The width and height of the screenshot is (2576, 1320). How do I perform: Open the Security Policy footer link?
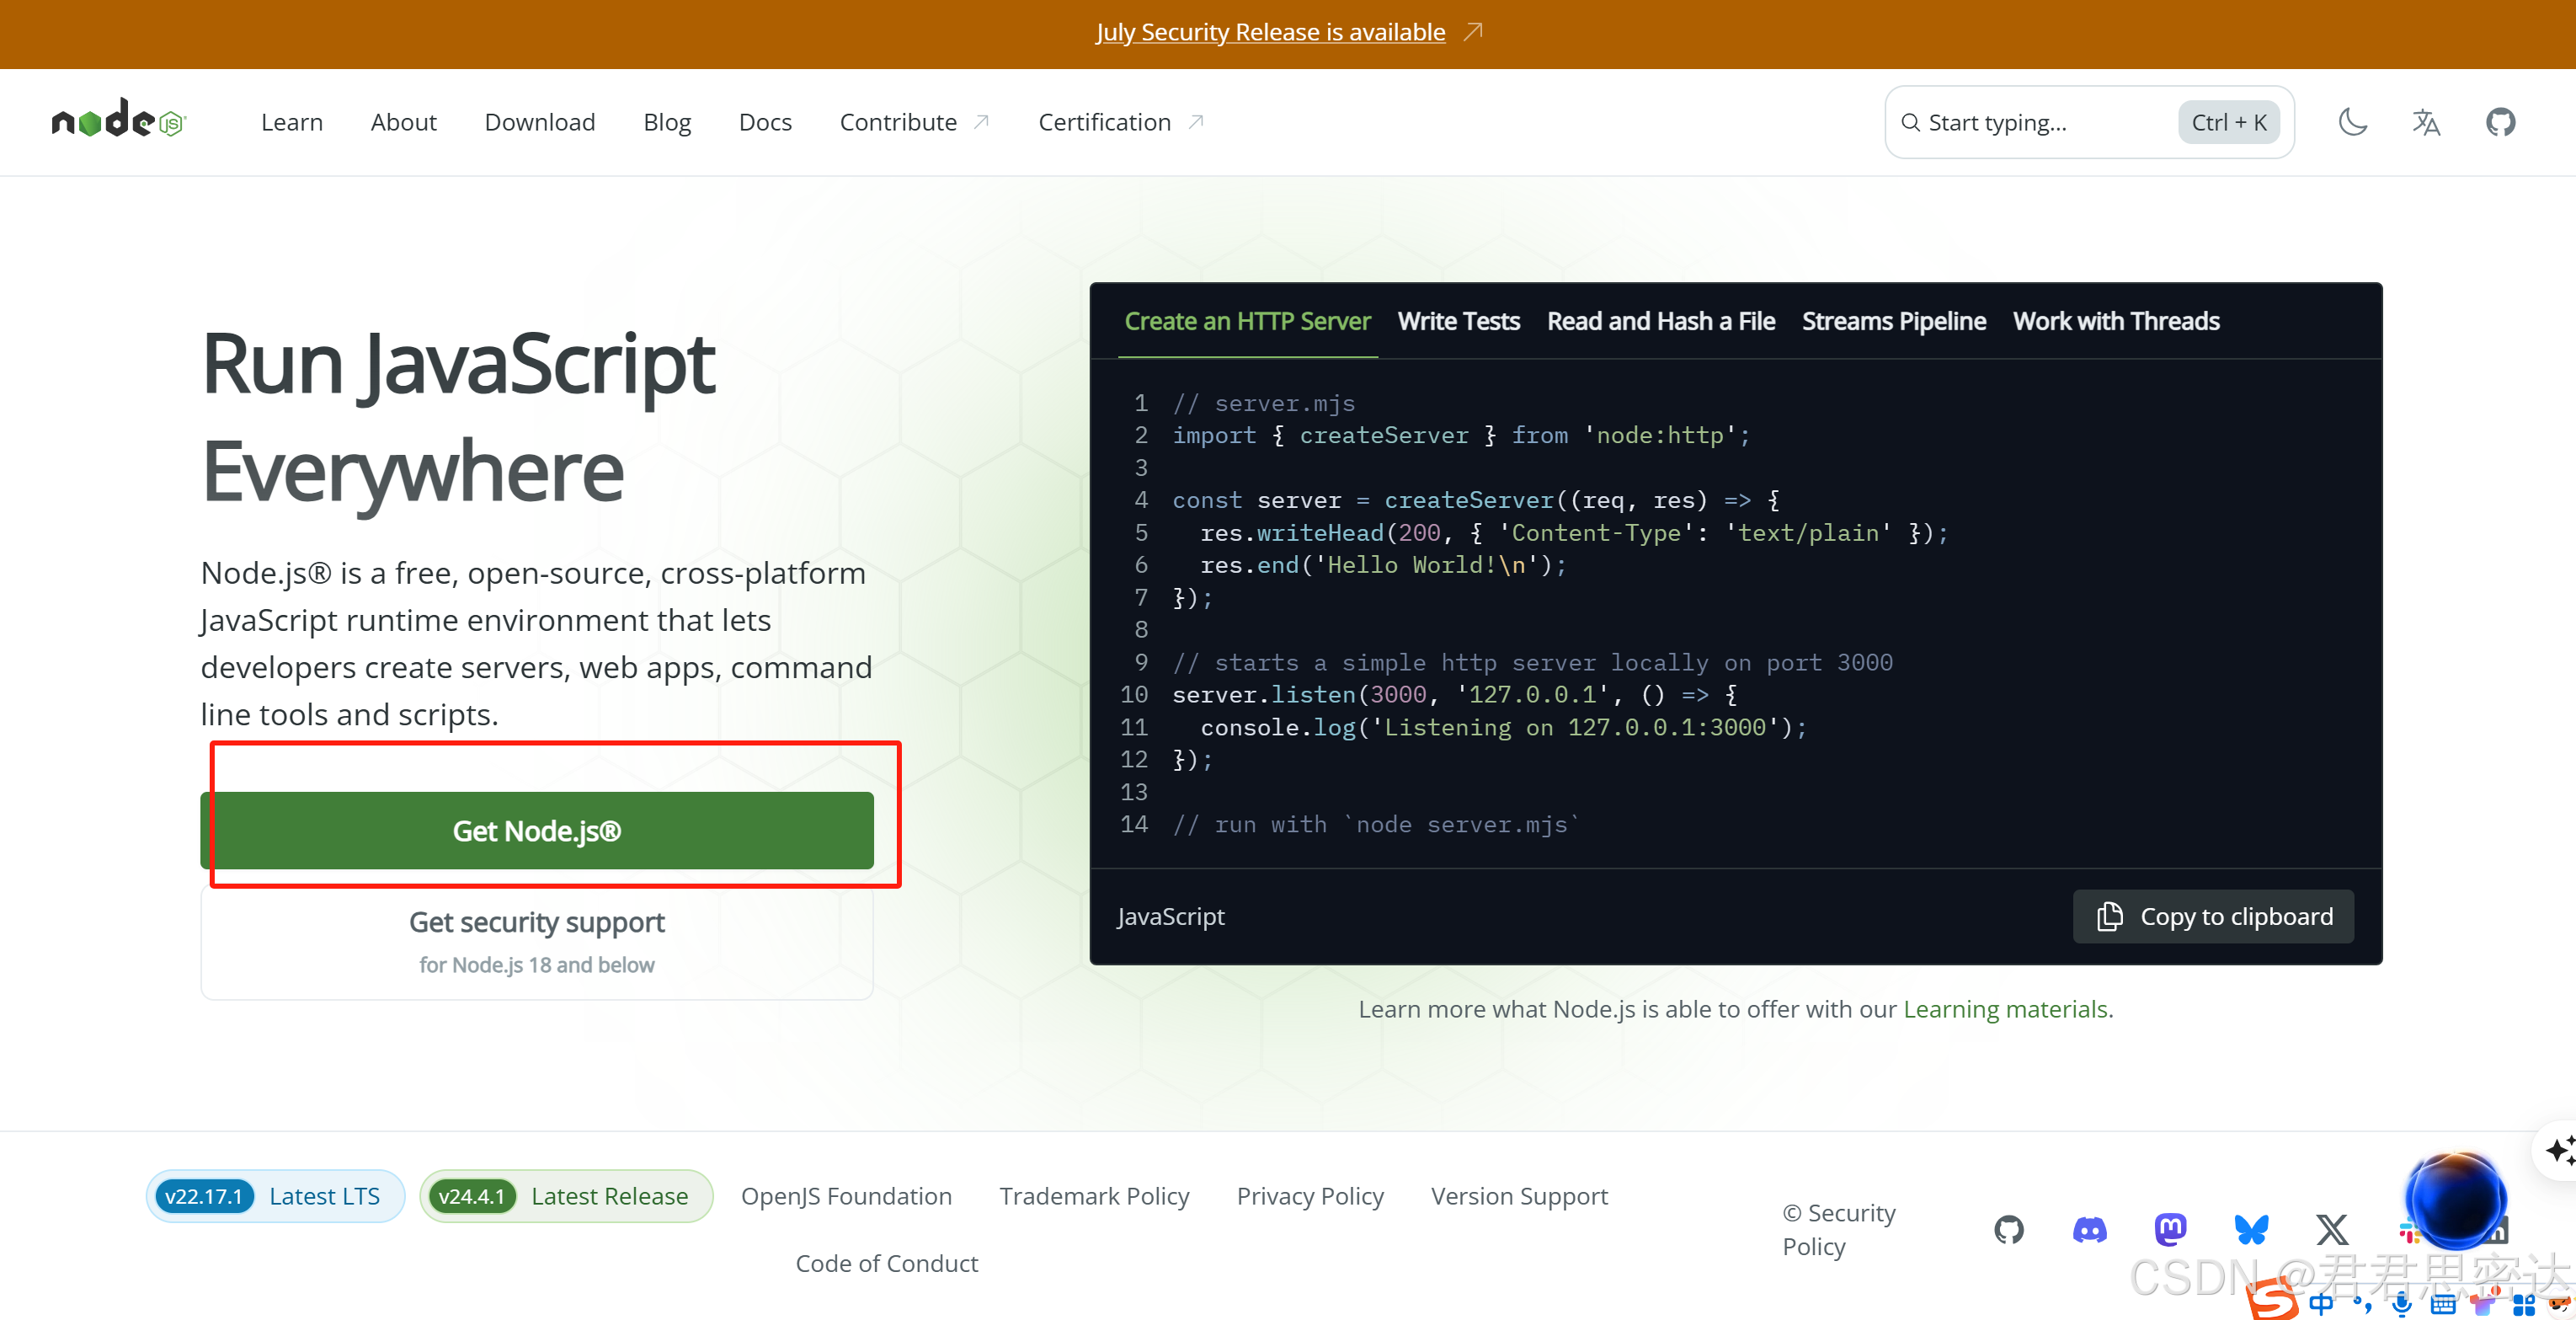[x=1839, y=1229]
